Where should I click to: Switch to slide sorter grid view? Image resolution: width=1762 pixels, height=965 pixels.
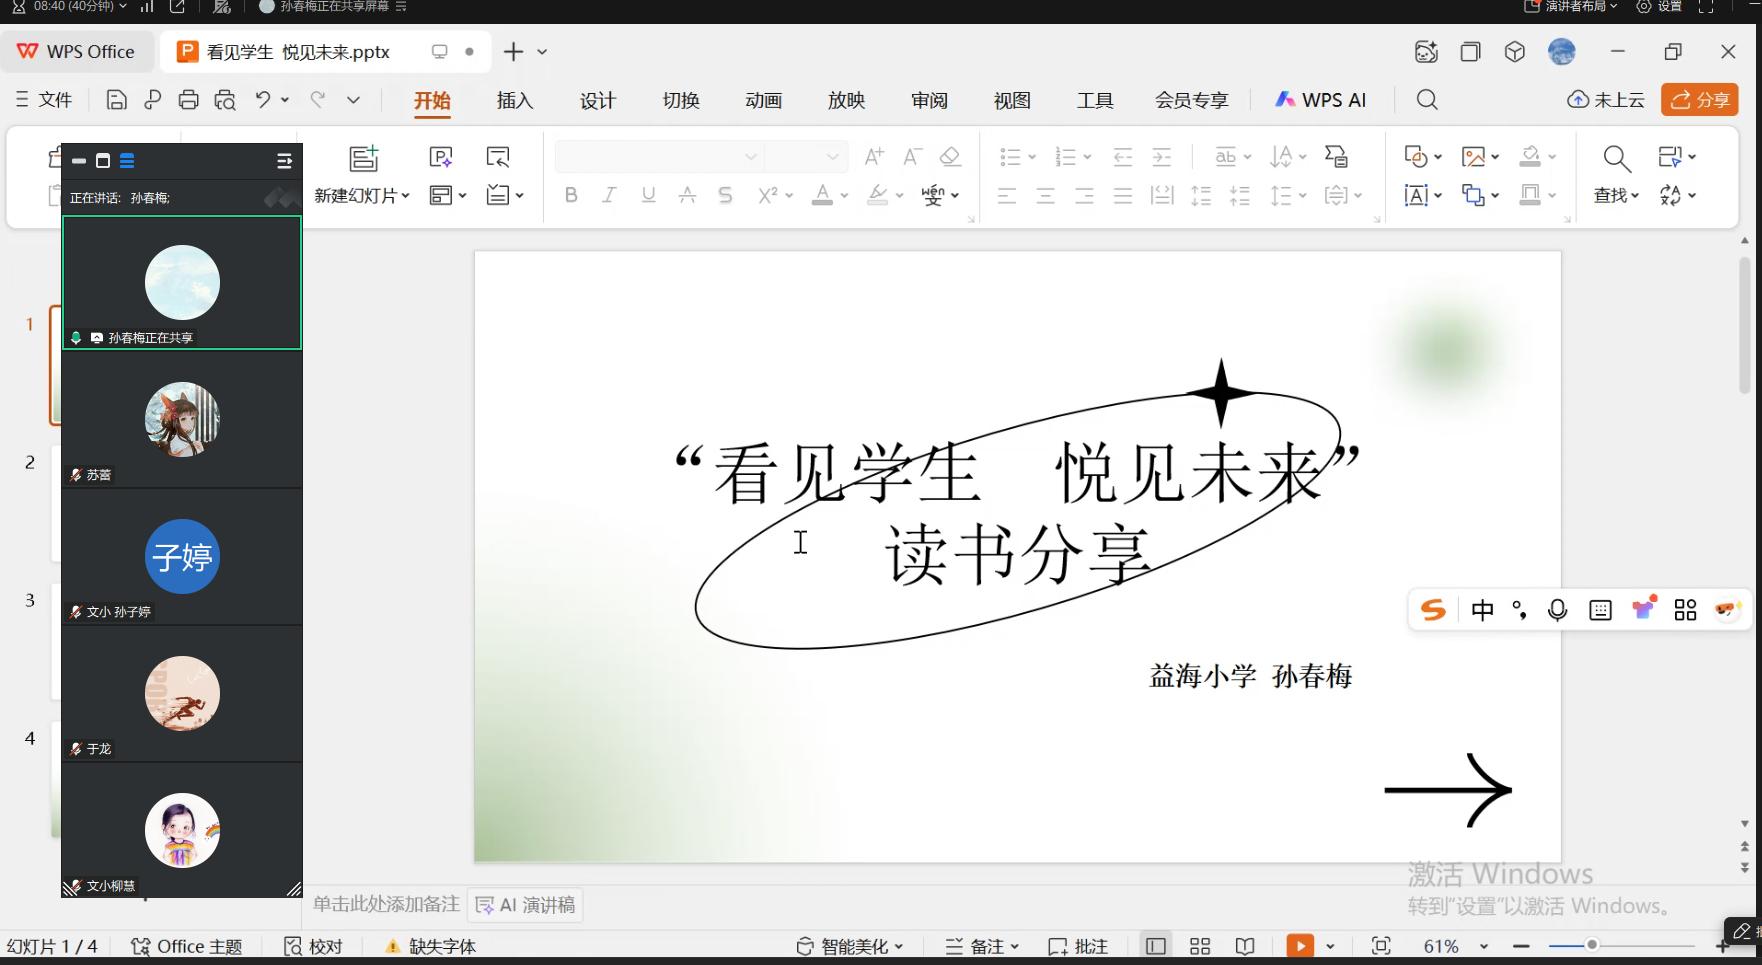pos(1200,946)
